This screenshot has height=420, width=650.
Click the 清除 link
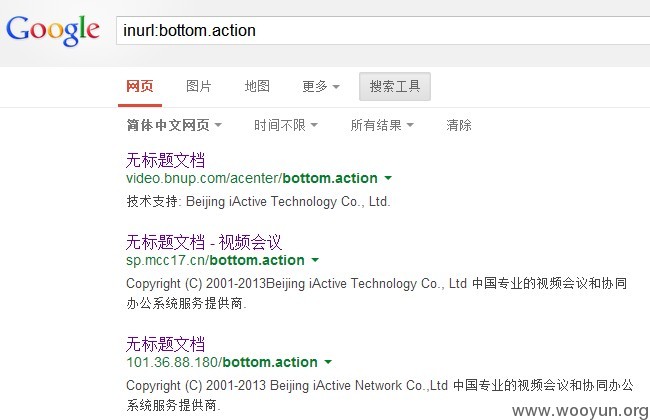pyautogui.click(x=459, y=125)
